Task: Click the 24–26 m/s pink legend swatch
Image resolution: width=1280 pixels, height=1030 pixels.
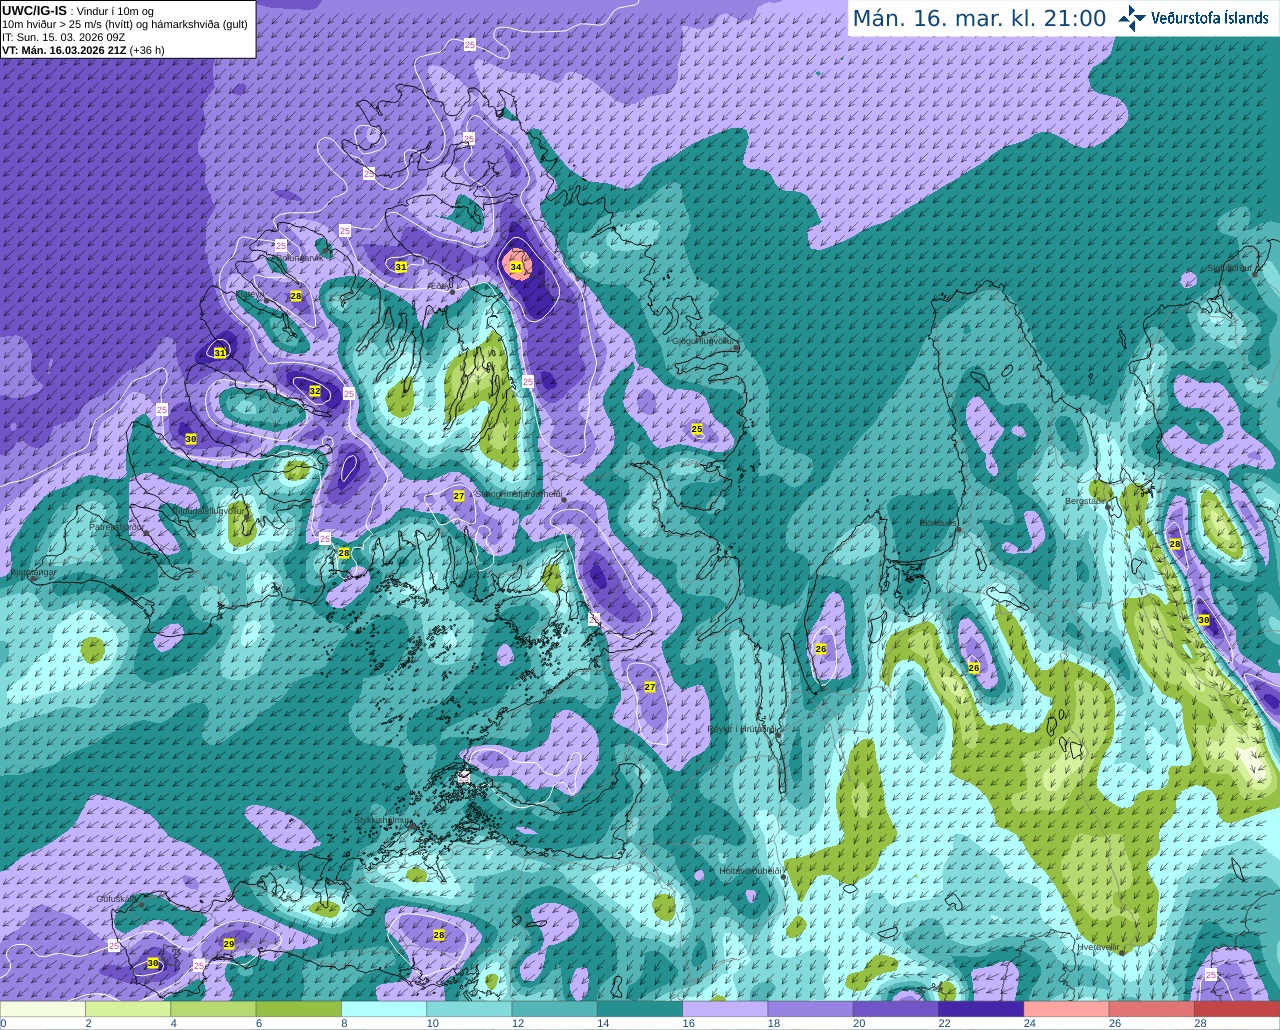Action: (x=1067, y=1009)
